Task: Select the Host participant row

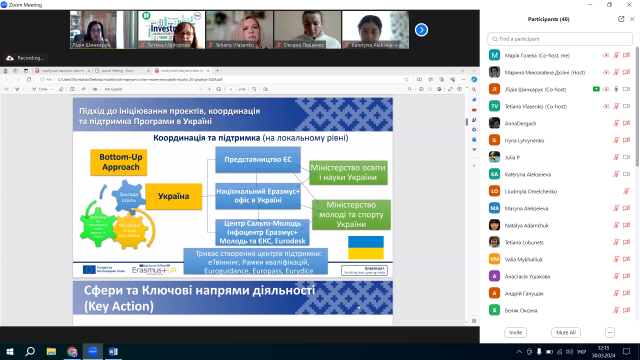Action: (560, 72)
